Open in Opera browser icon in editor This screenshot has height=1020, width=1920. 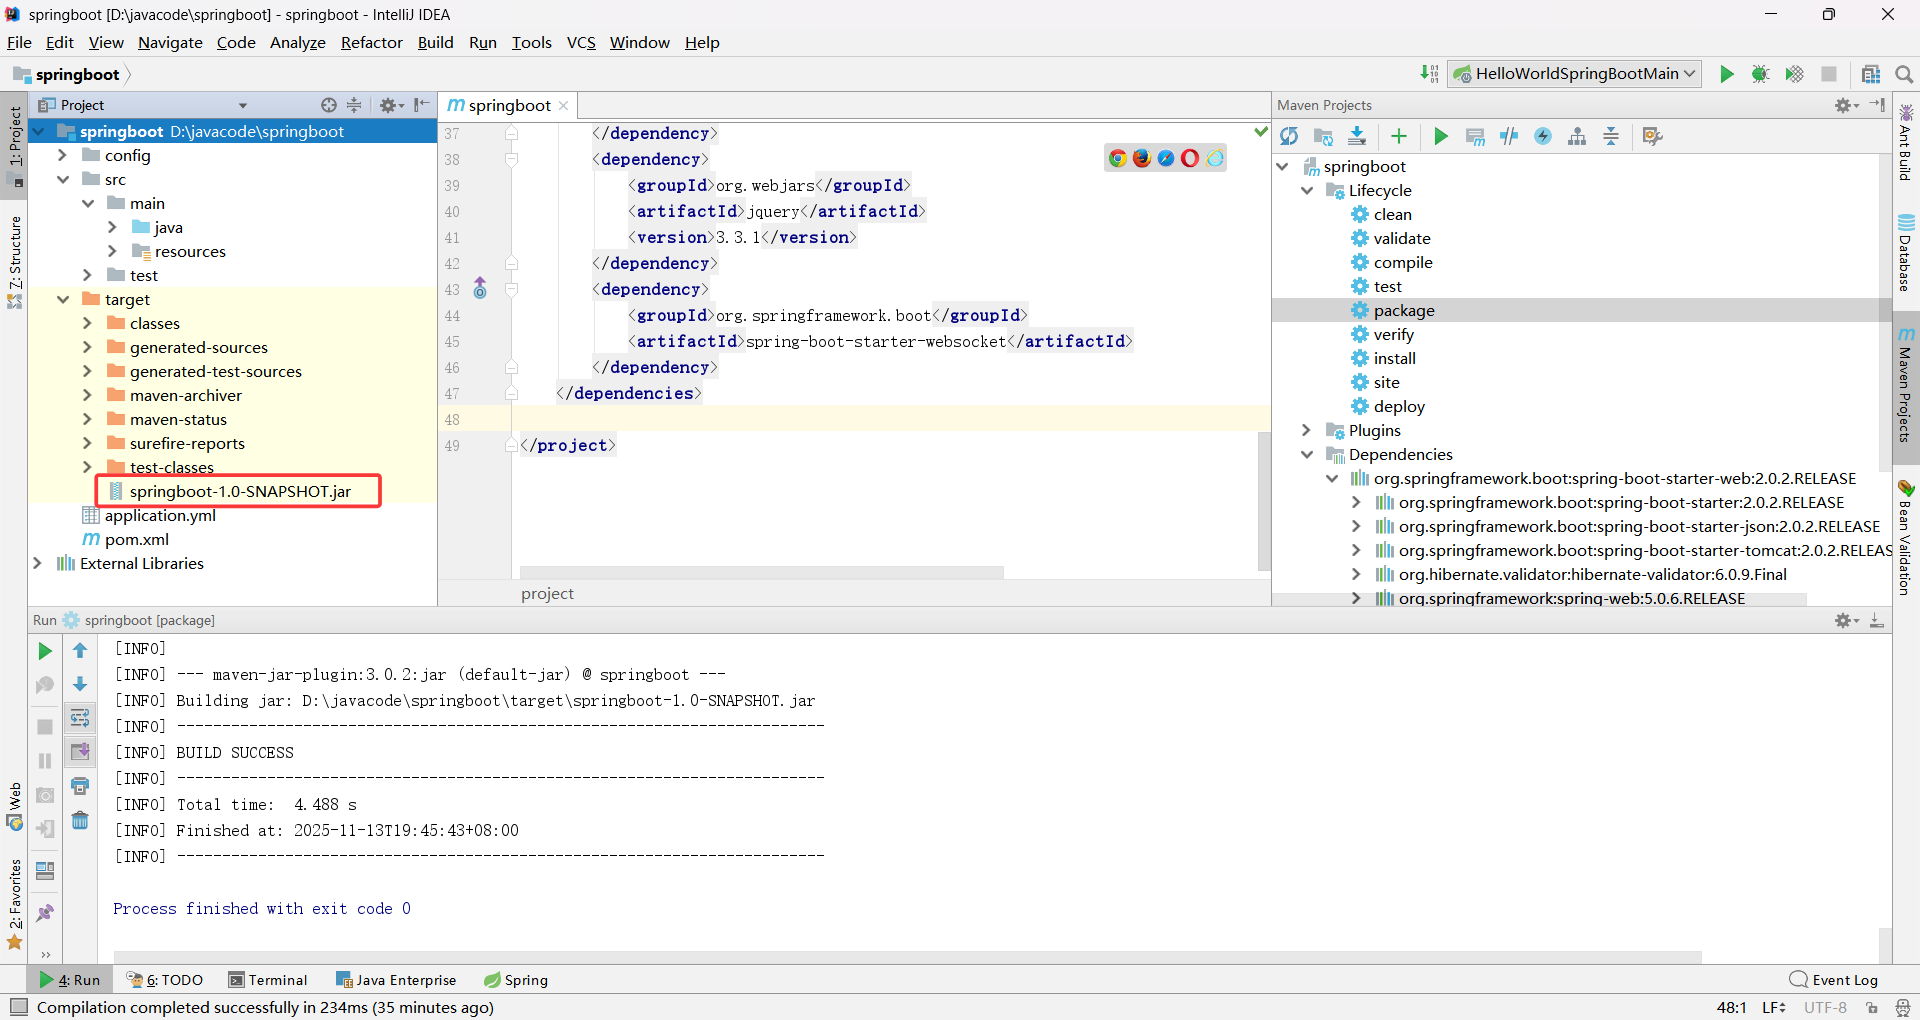1190,158
